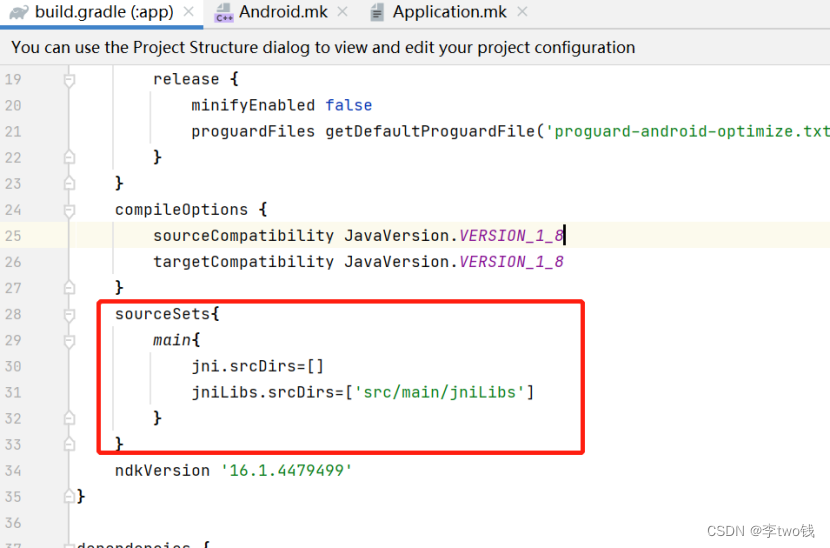Click line number 34 in gutter
The image size is (830, 548).
coord(13,471)
